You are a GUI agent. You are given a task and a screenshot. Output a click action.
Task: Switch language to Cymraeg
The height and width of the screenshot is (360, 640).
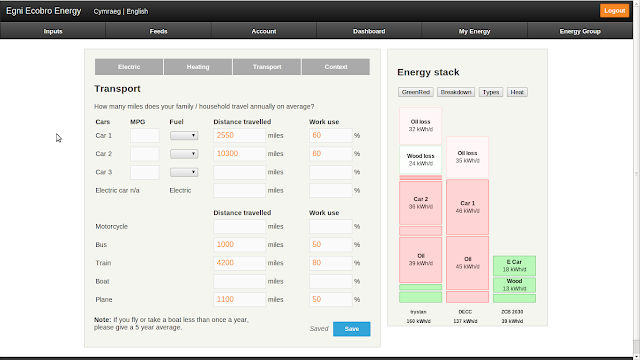(107, 11)
